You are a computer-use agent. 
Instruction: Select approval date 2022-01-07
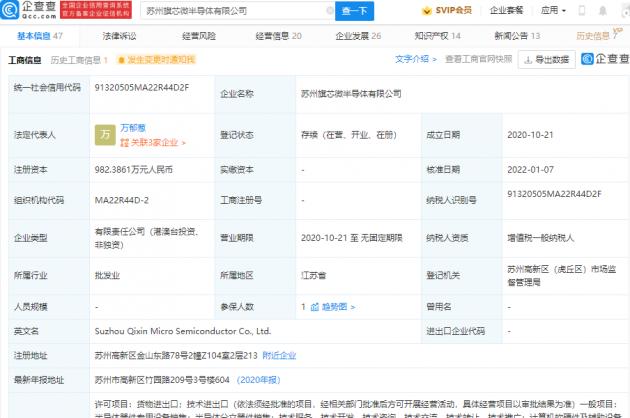(530, 170)
